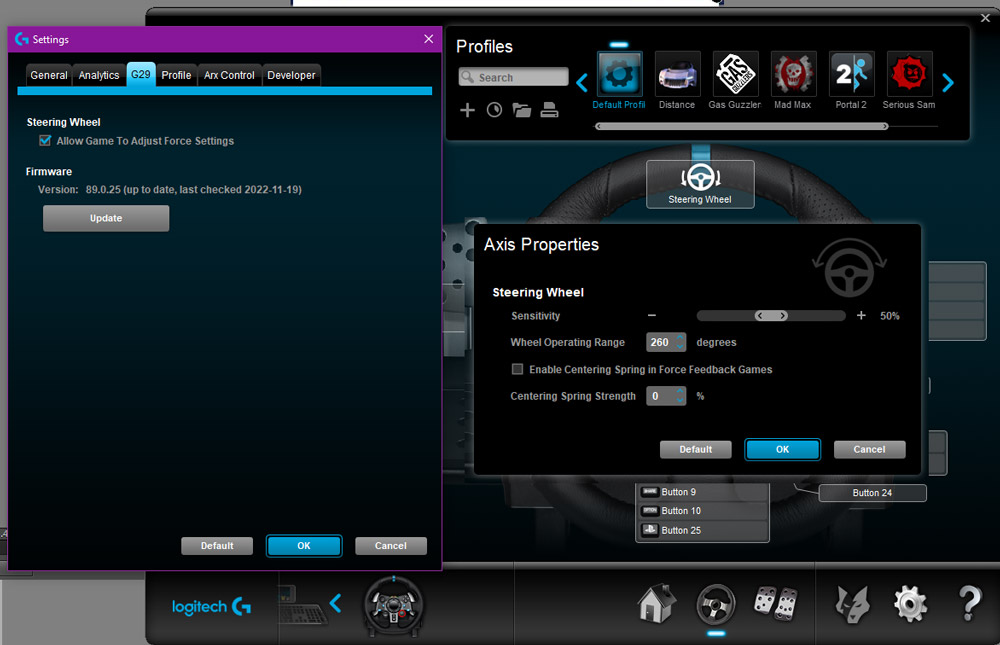
Task: Select the Distance game profile
Action: point(677,73)
